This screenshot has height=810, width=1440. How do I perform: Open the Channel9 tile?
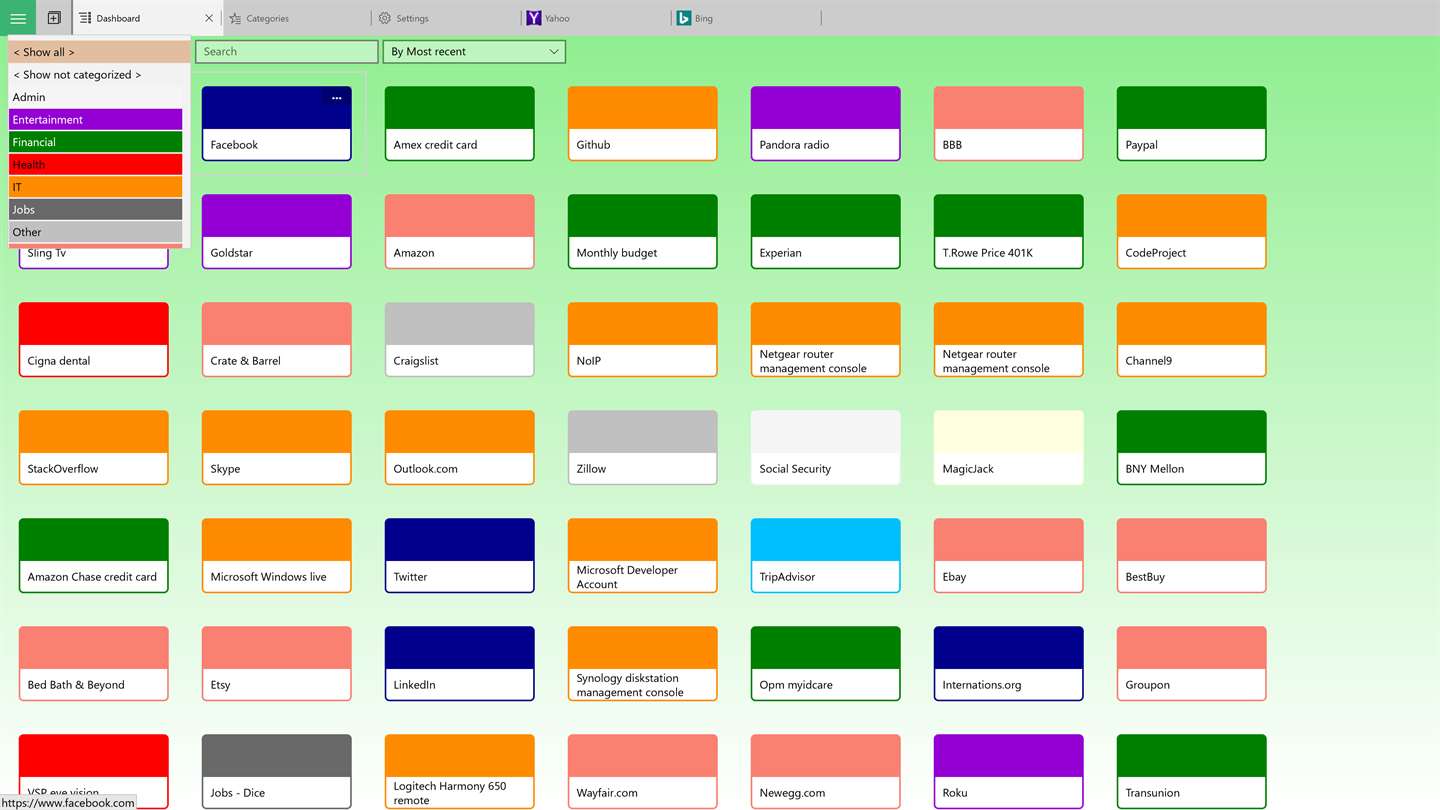click(x=1191, y=339)
